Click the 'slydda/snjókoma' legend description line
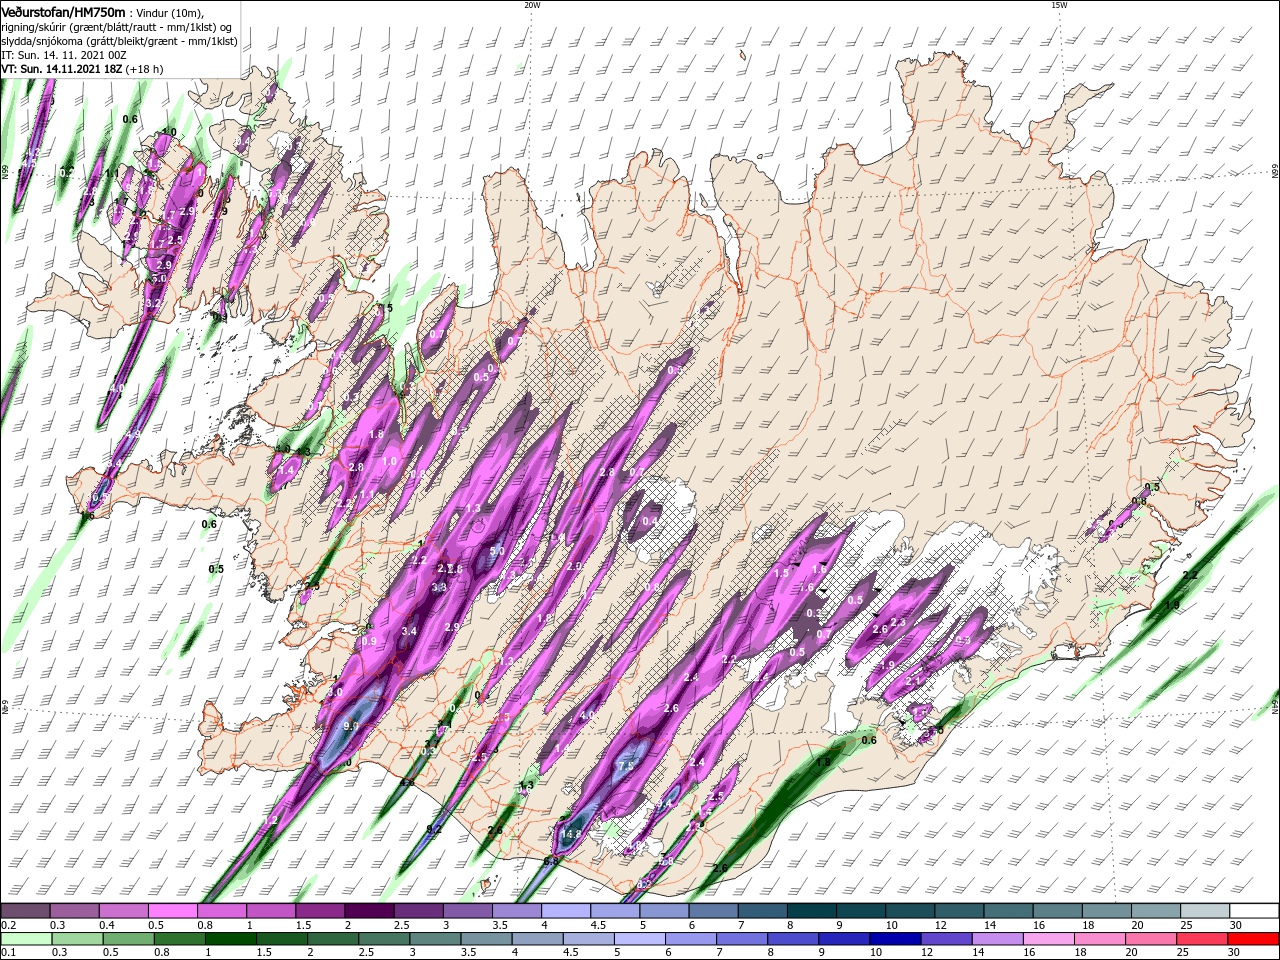 click(119, 41)
